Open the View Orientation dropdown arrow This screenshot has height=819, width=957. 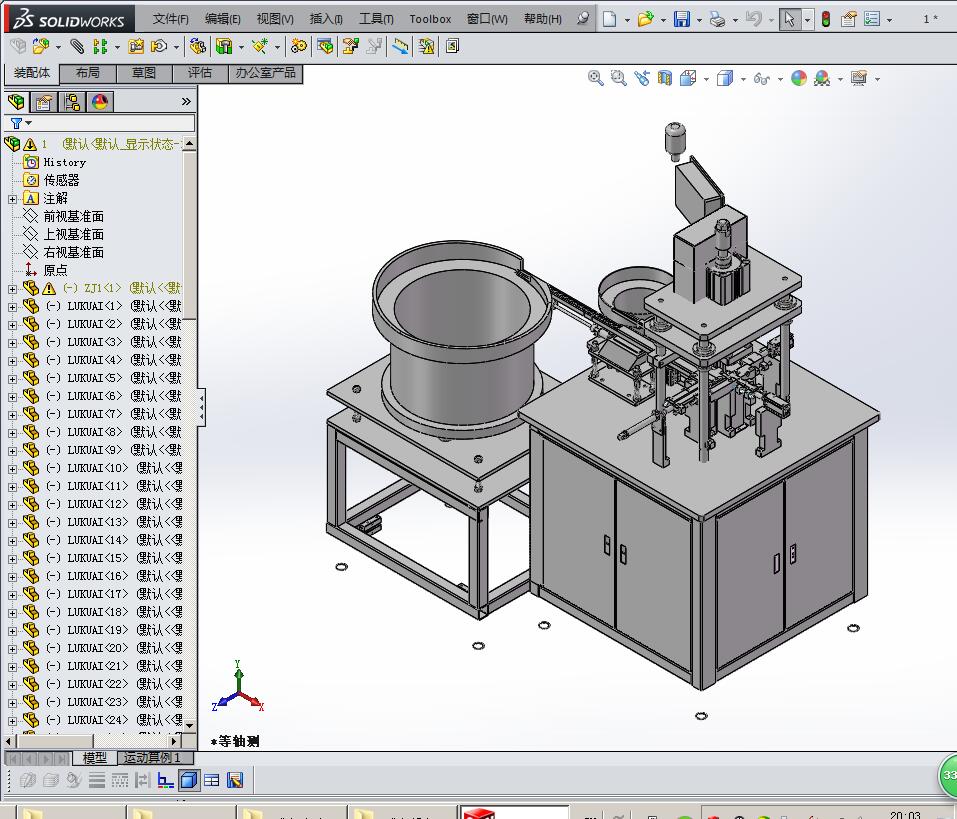(x=705, y=77)
